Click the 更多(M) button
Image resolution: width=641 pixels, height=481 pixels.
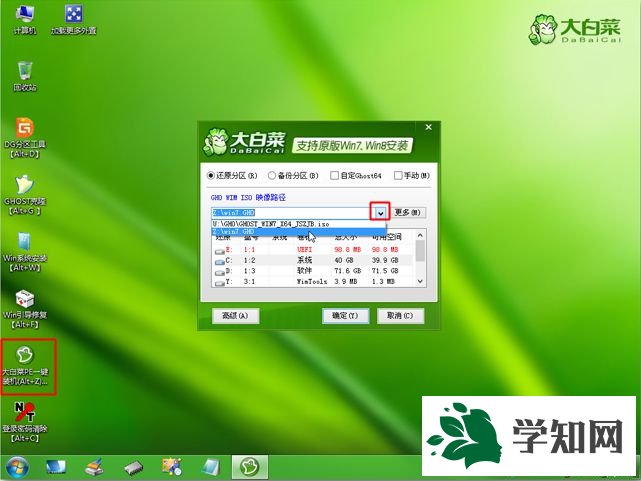coord(408,213)
